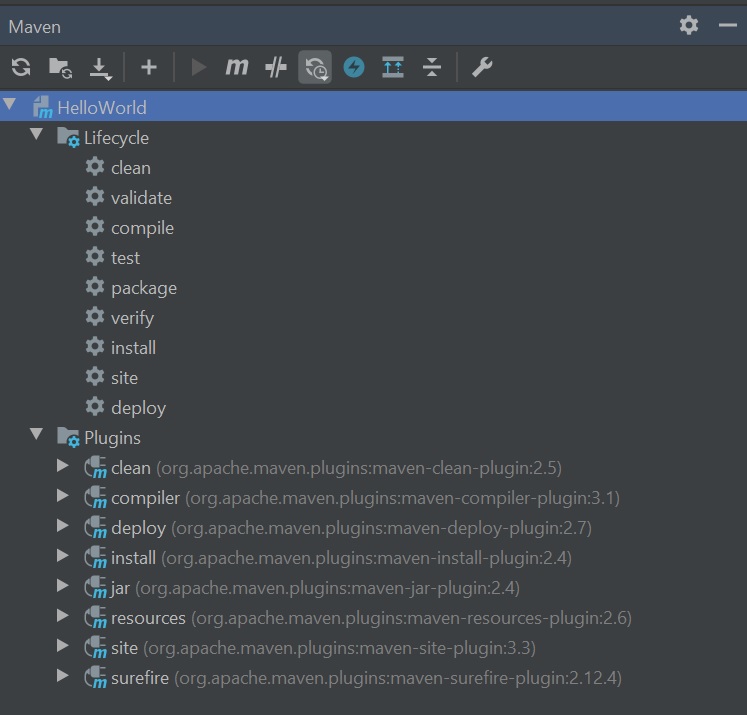The width and height of the screenshot is (747, 715).
Task: Open Maven Settings wrench icon
Action: coord(482,68)
